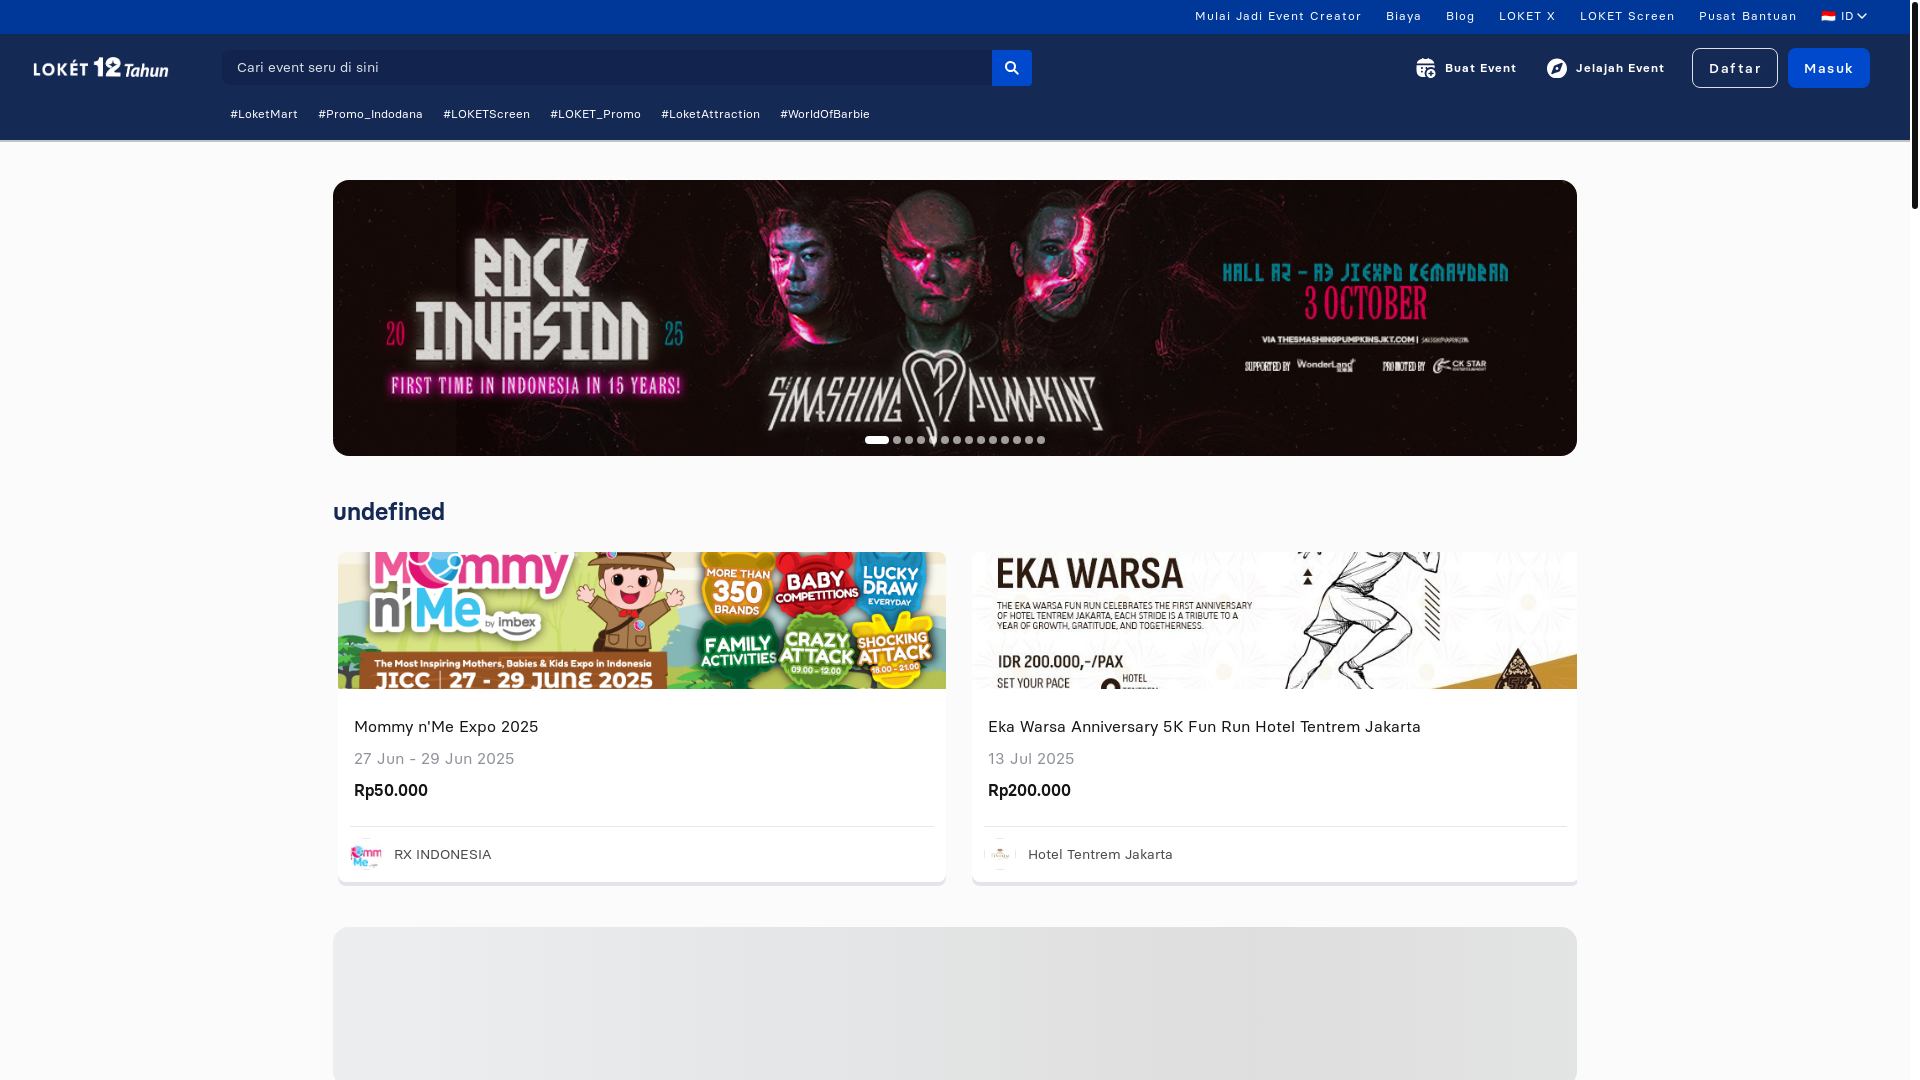Open the Blog menu item

[1460, 16]
